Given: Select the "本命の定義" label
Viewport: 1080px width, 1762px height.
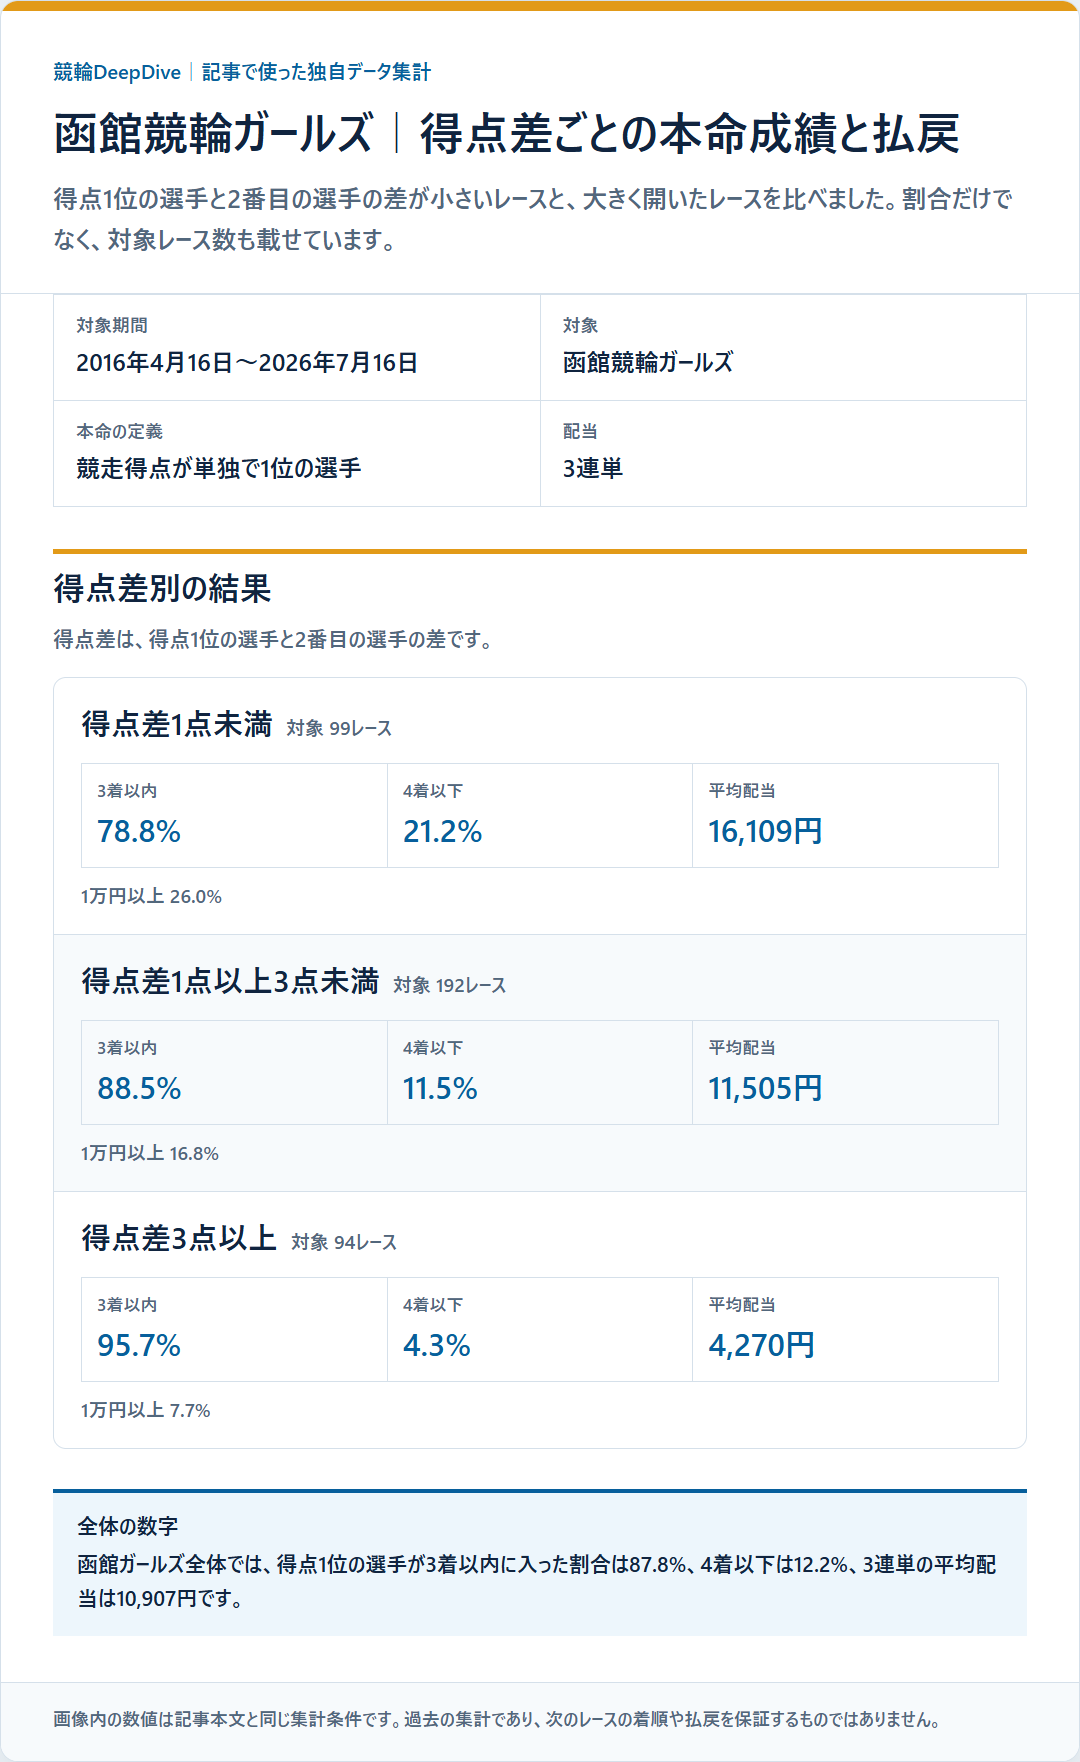Looking at the screenshot, I should tap(120, 431).
